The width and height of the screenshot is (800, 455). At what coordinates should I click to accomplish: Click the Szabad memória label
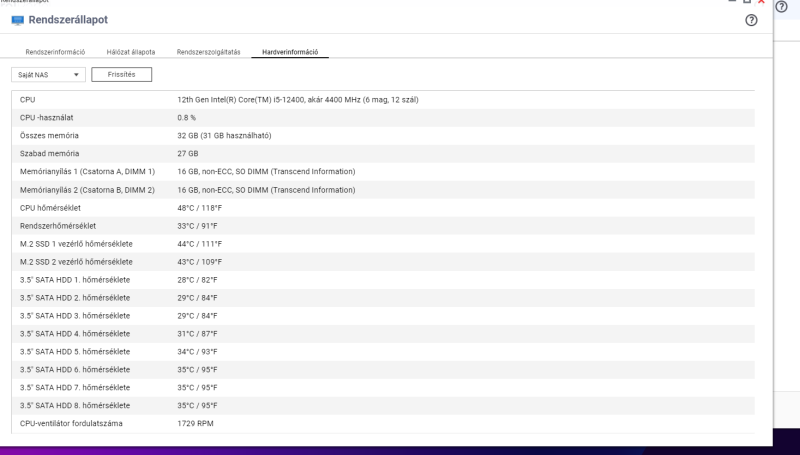click(x=49, y=154)
